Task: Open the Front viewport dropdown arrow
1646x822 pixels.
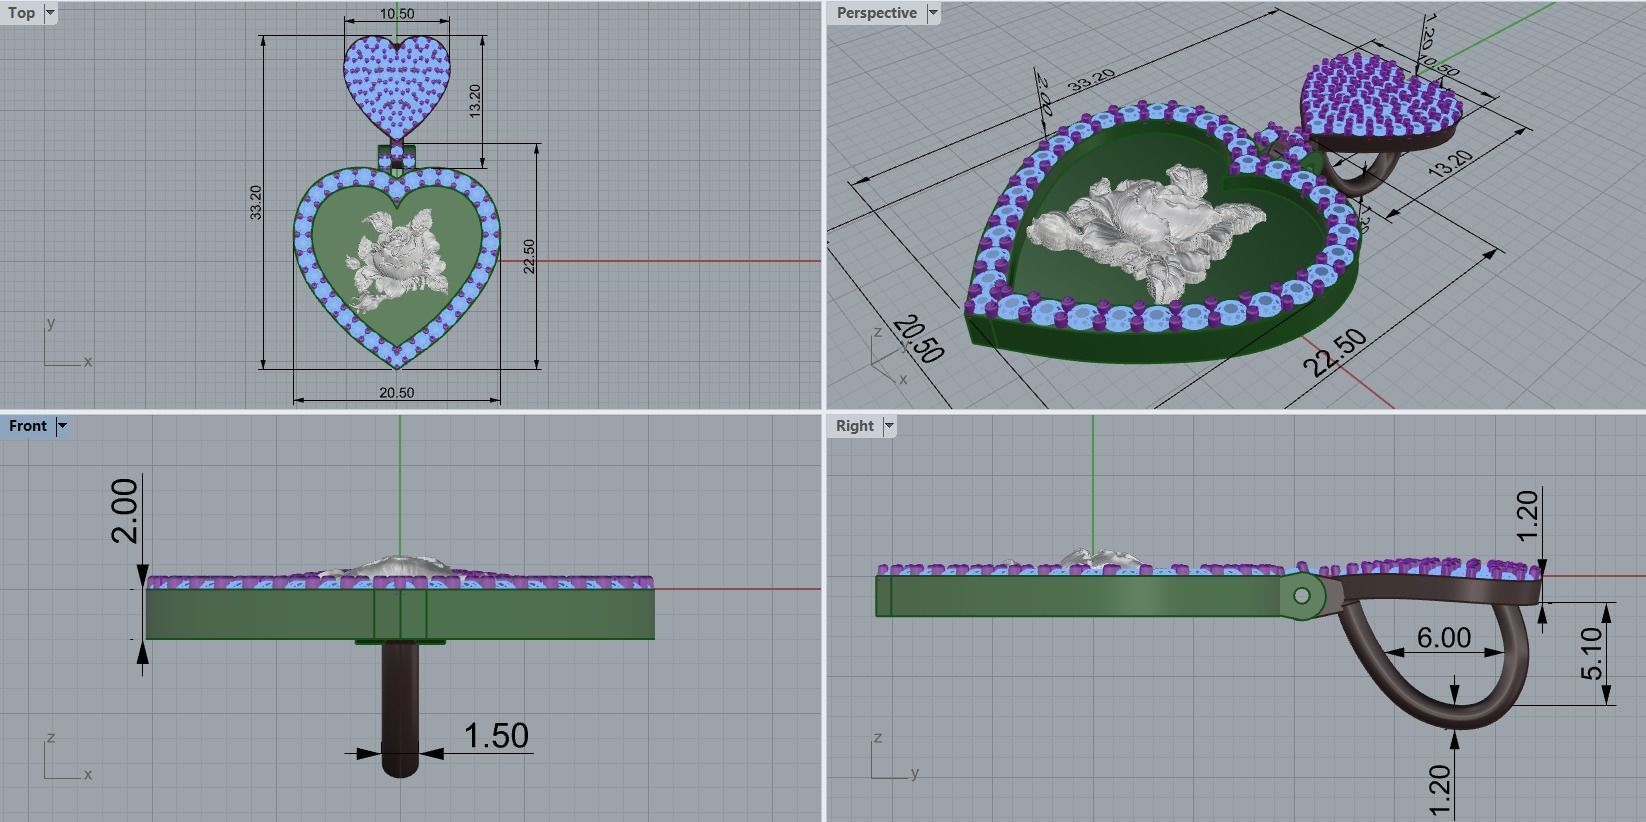Action: click(x=62, y=426)
